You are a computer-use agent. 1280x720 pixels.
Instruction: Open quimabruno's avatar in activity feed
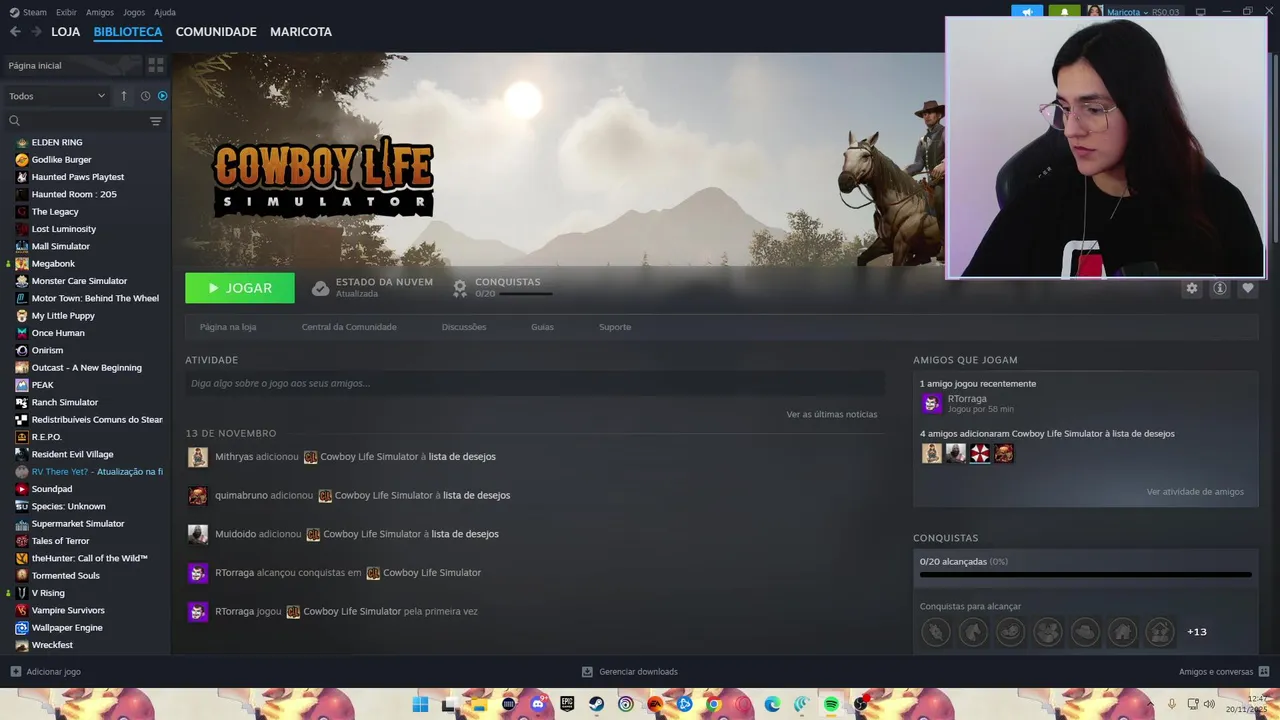198,496
